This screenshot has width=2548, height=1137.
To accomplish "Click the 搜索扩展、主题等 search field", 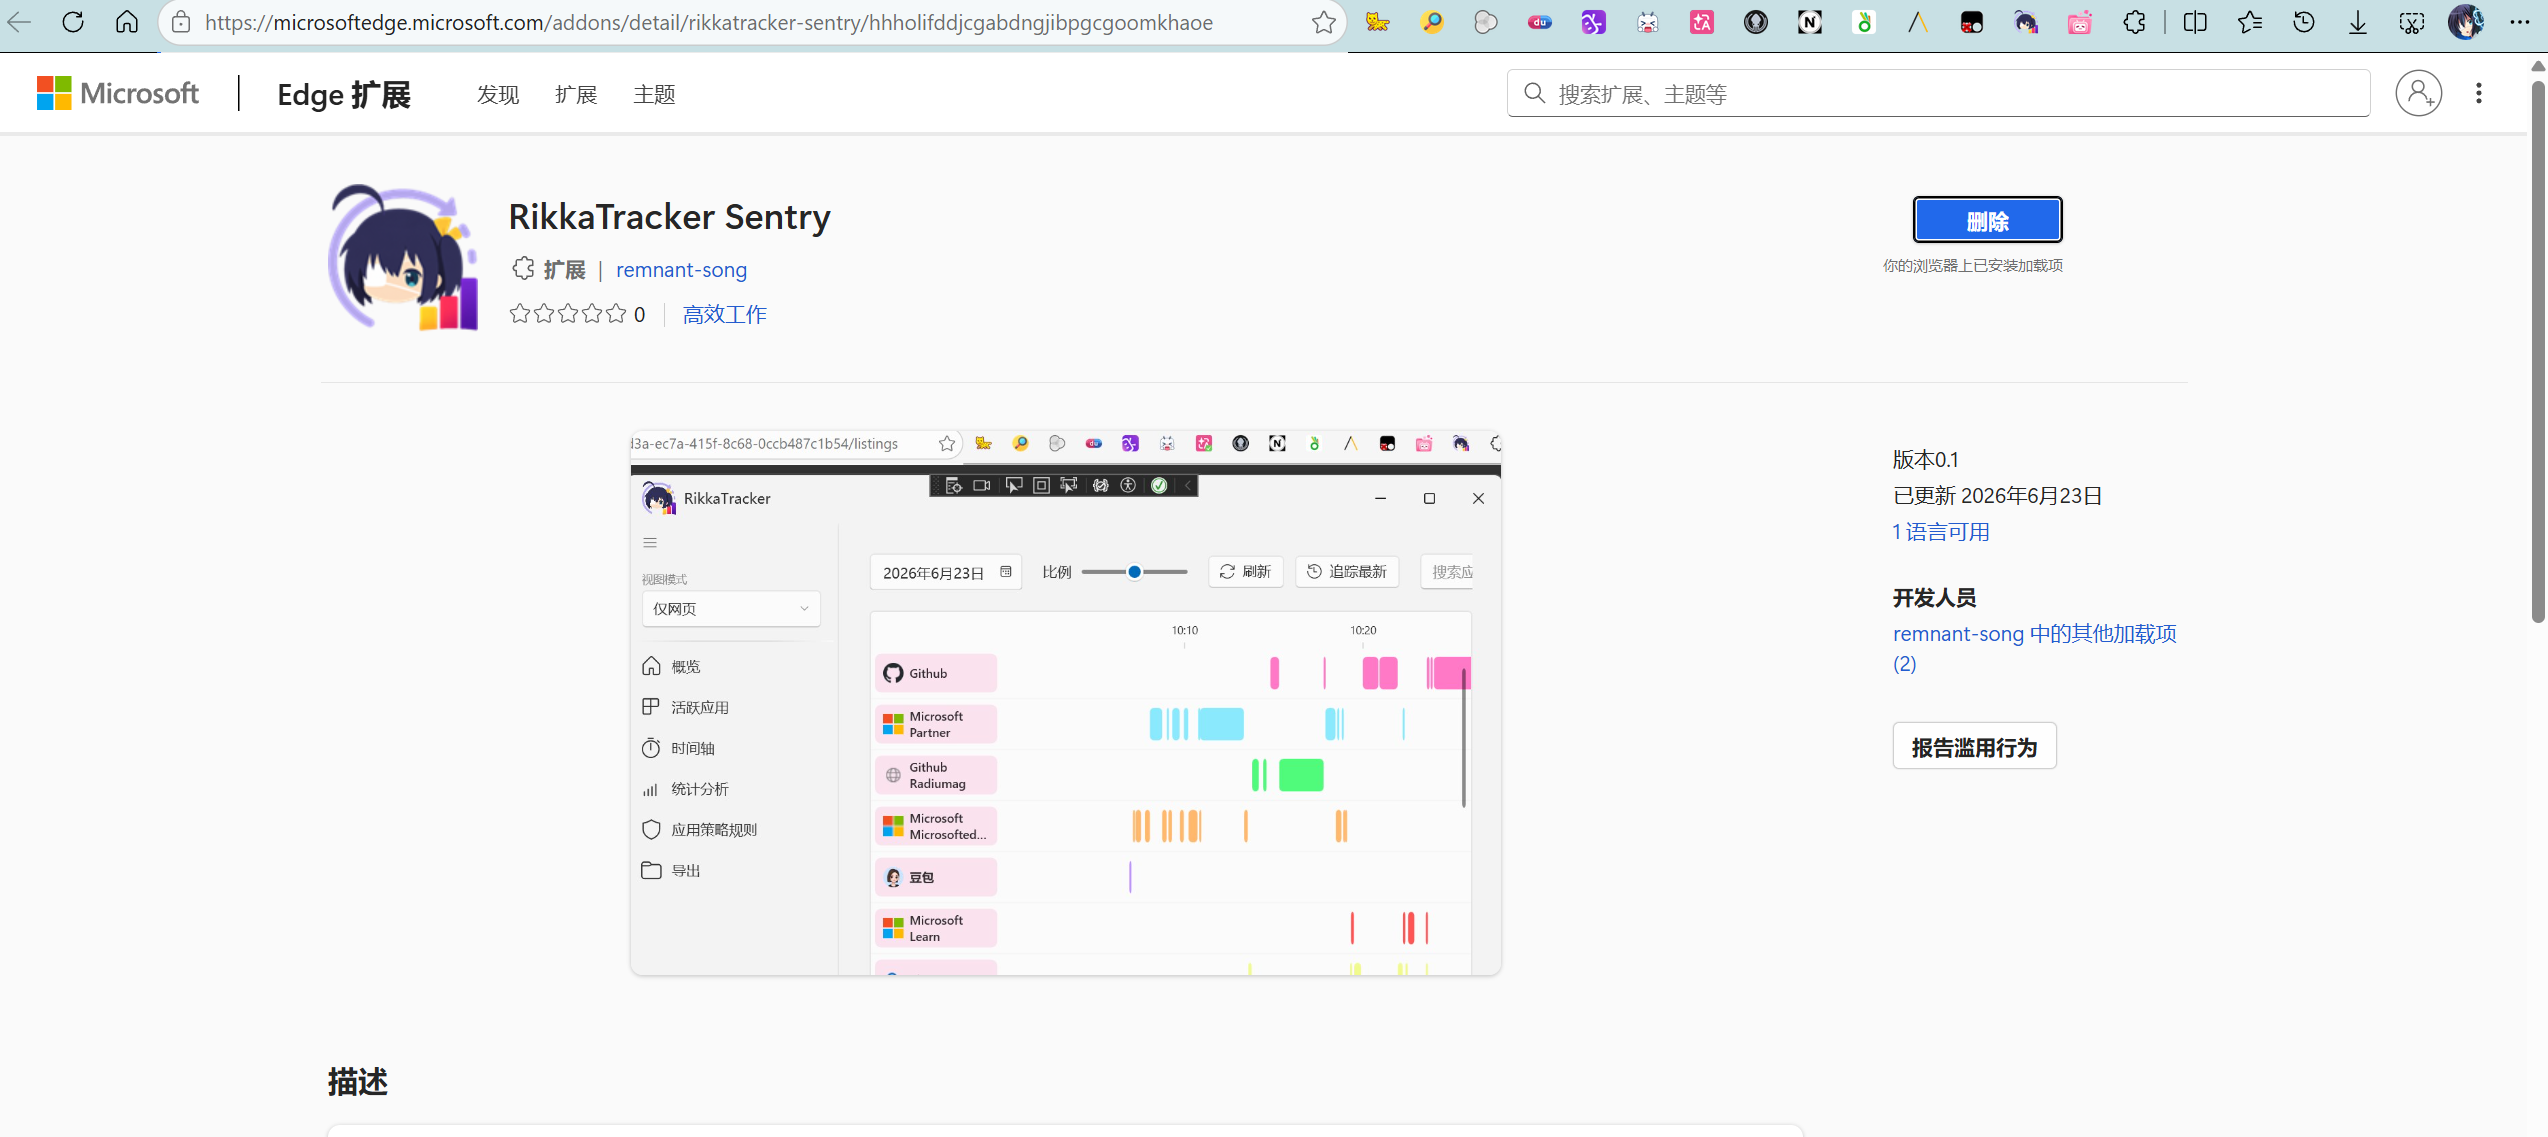I will [1938, 93].
